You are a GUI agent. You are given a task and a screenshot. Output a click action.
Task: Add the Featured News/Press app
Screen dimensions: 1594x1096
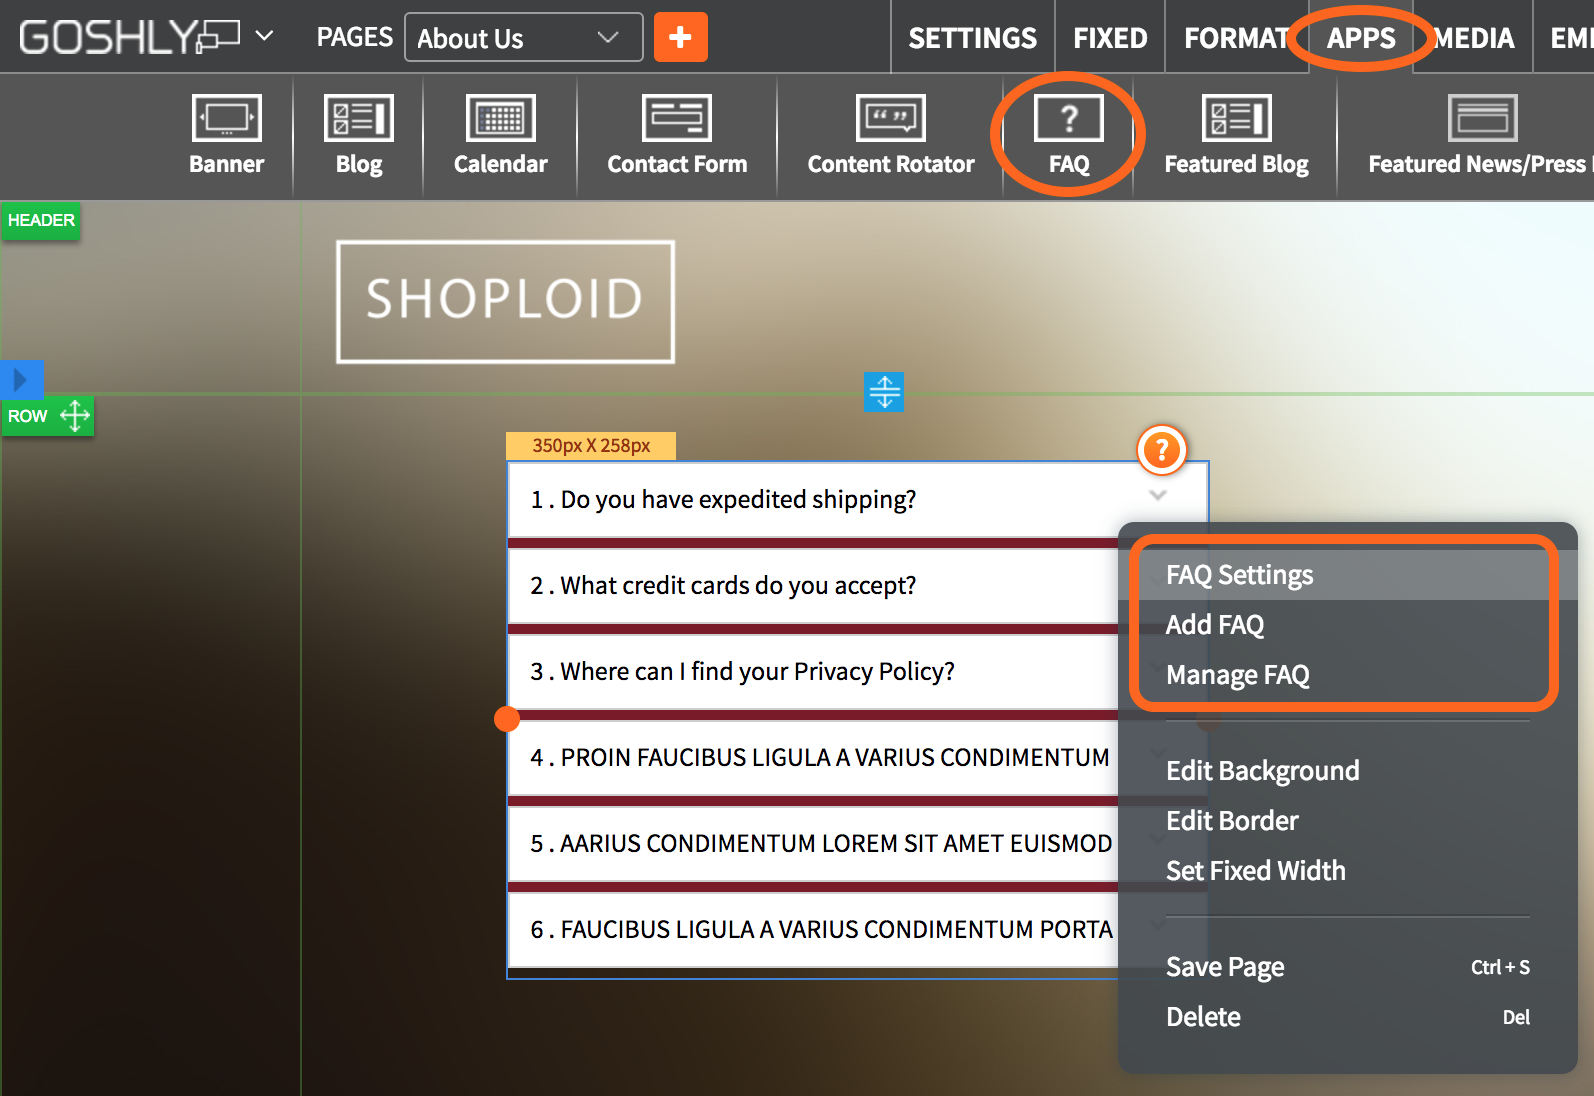tap(1480, 136)
